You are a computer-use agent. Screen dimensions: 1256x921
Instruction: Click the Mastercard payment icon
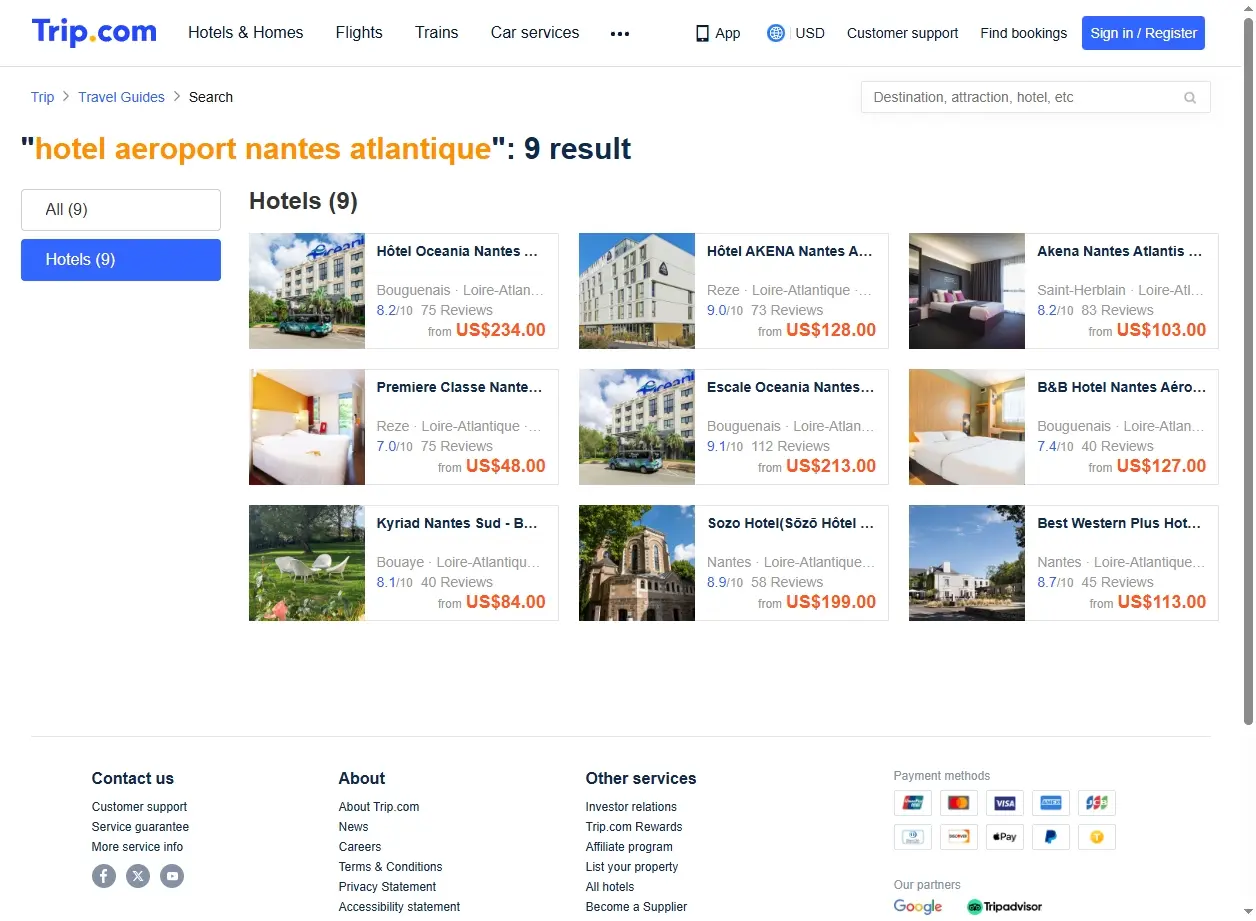pos(958,803)
